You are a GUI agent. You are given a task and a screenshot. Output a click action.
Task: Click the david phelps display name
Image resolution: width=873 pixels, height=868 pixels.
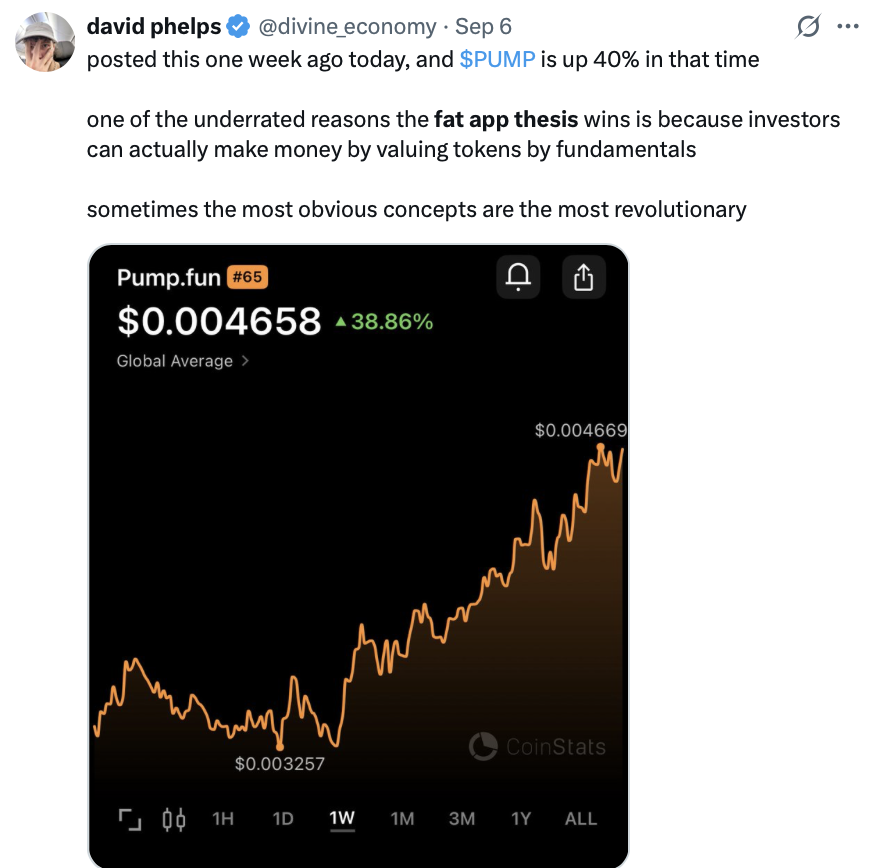(x=156, y=25)
